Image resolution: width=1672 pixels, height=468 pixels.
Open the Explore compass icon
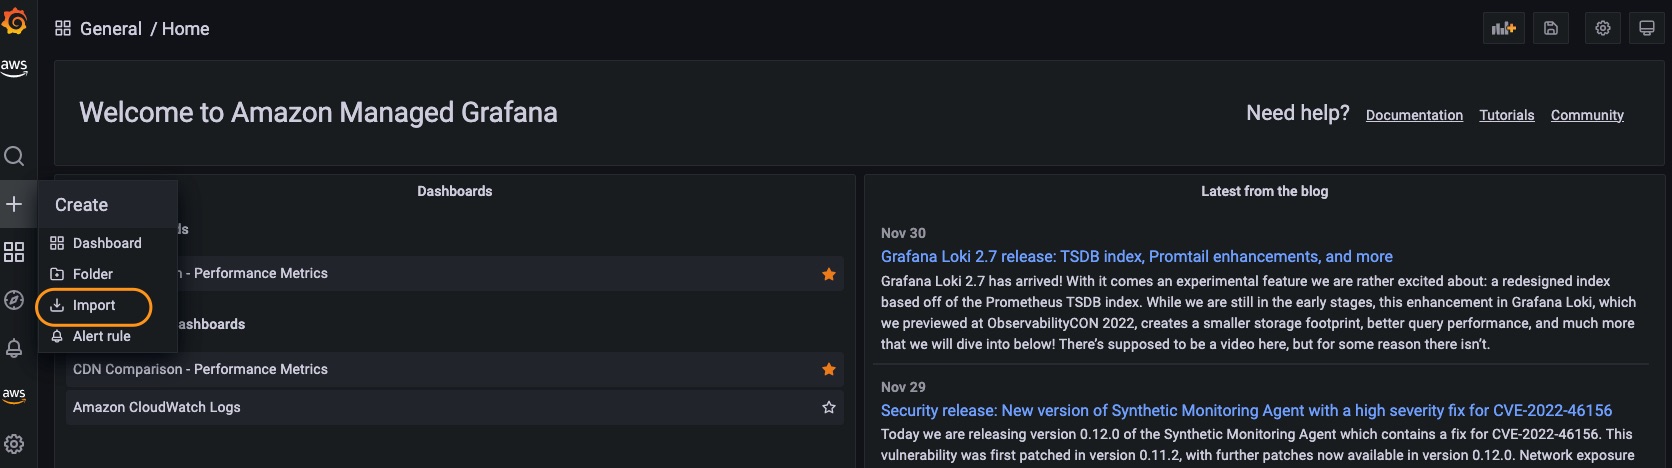pyautogui.click(x=14, y=300)
